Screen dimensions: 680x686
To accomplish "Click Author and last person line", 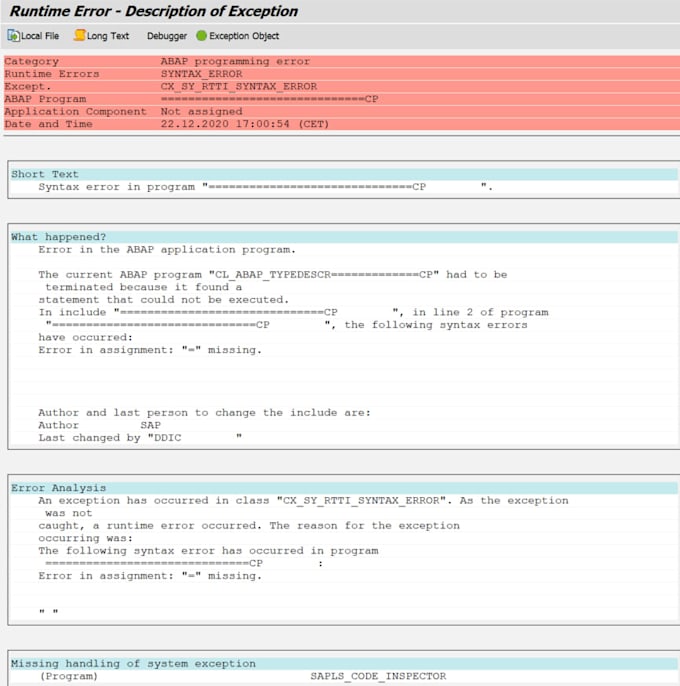I will 204,413.
